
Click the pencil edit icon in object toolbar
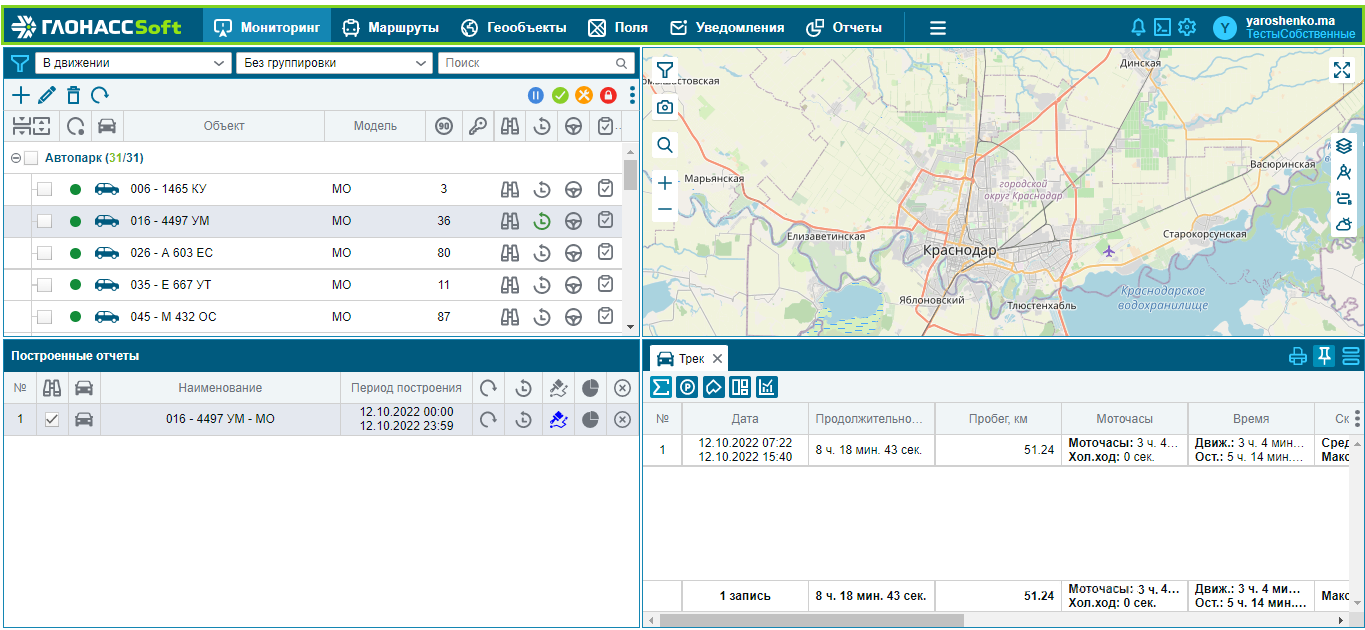[47, 96]
